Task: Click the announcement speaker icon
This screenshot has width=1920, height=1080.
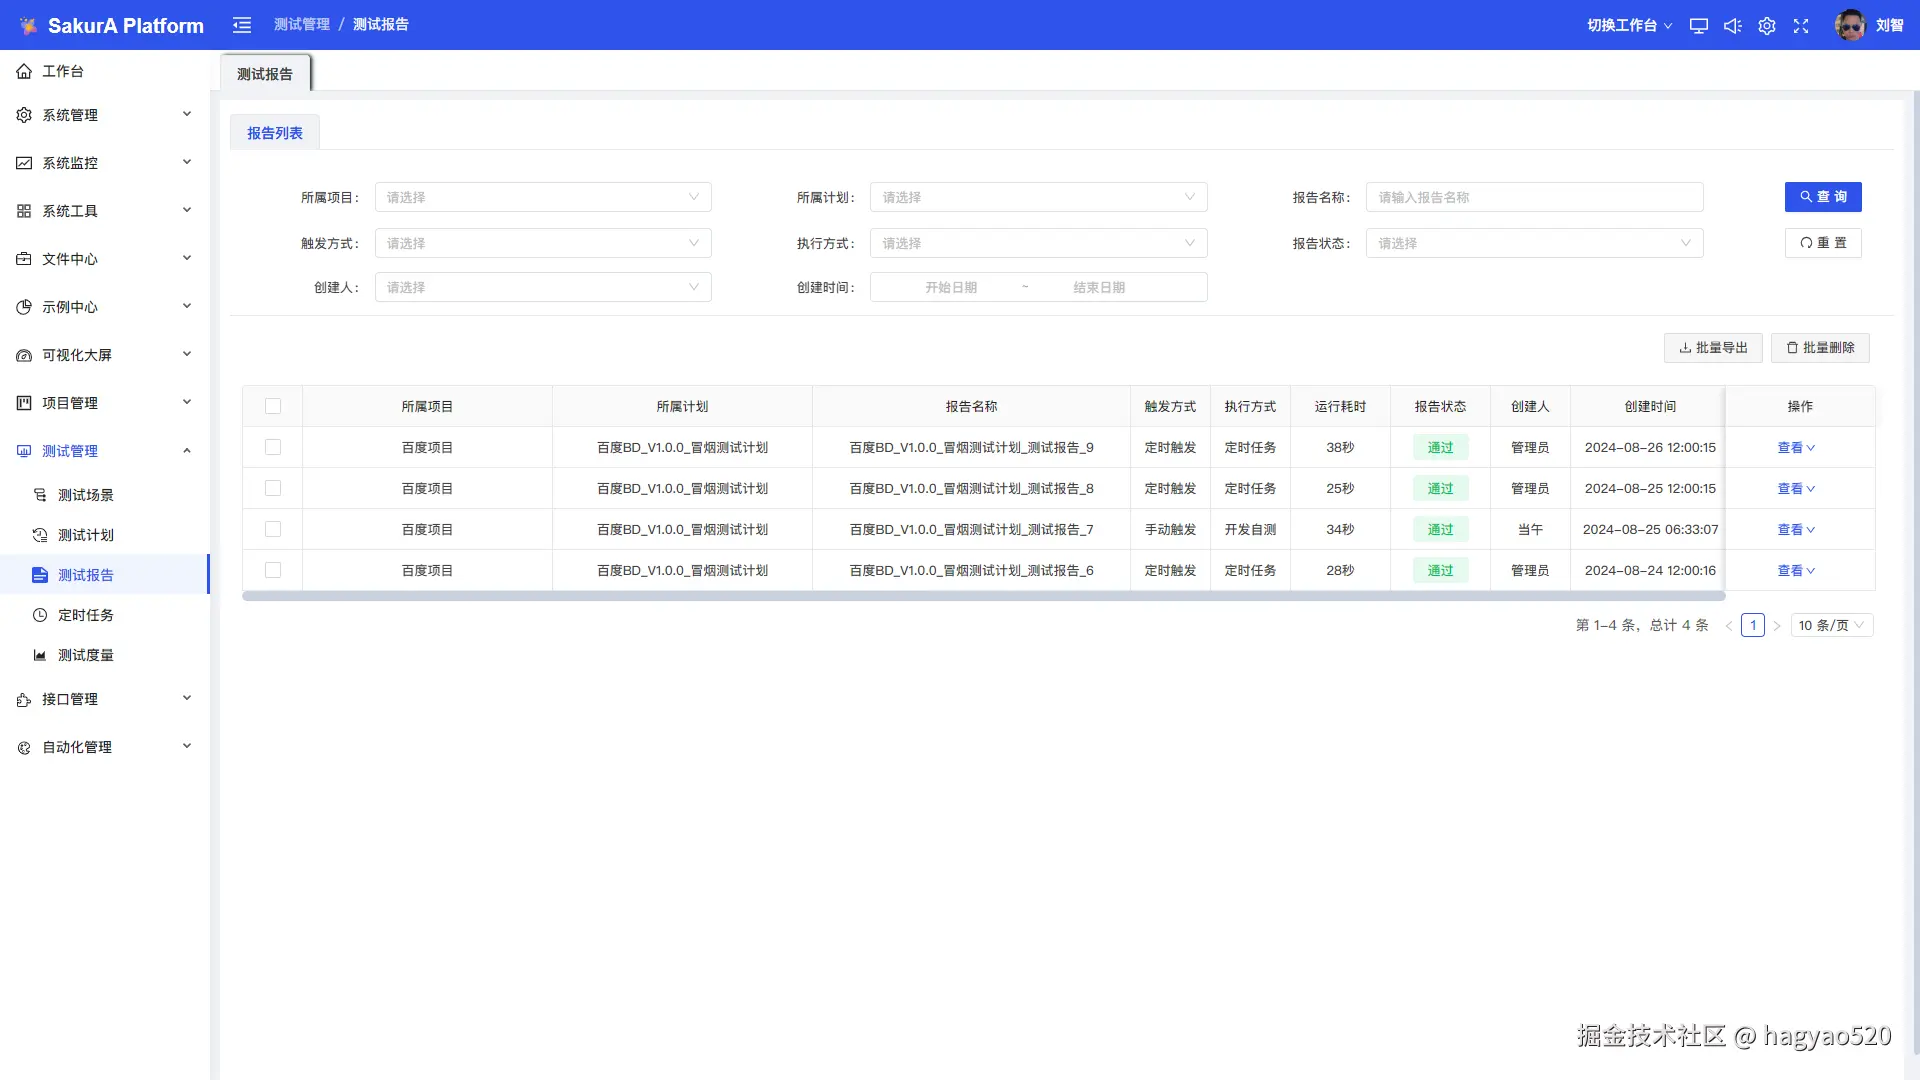Action: tap(1732, 26)
